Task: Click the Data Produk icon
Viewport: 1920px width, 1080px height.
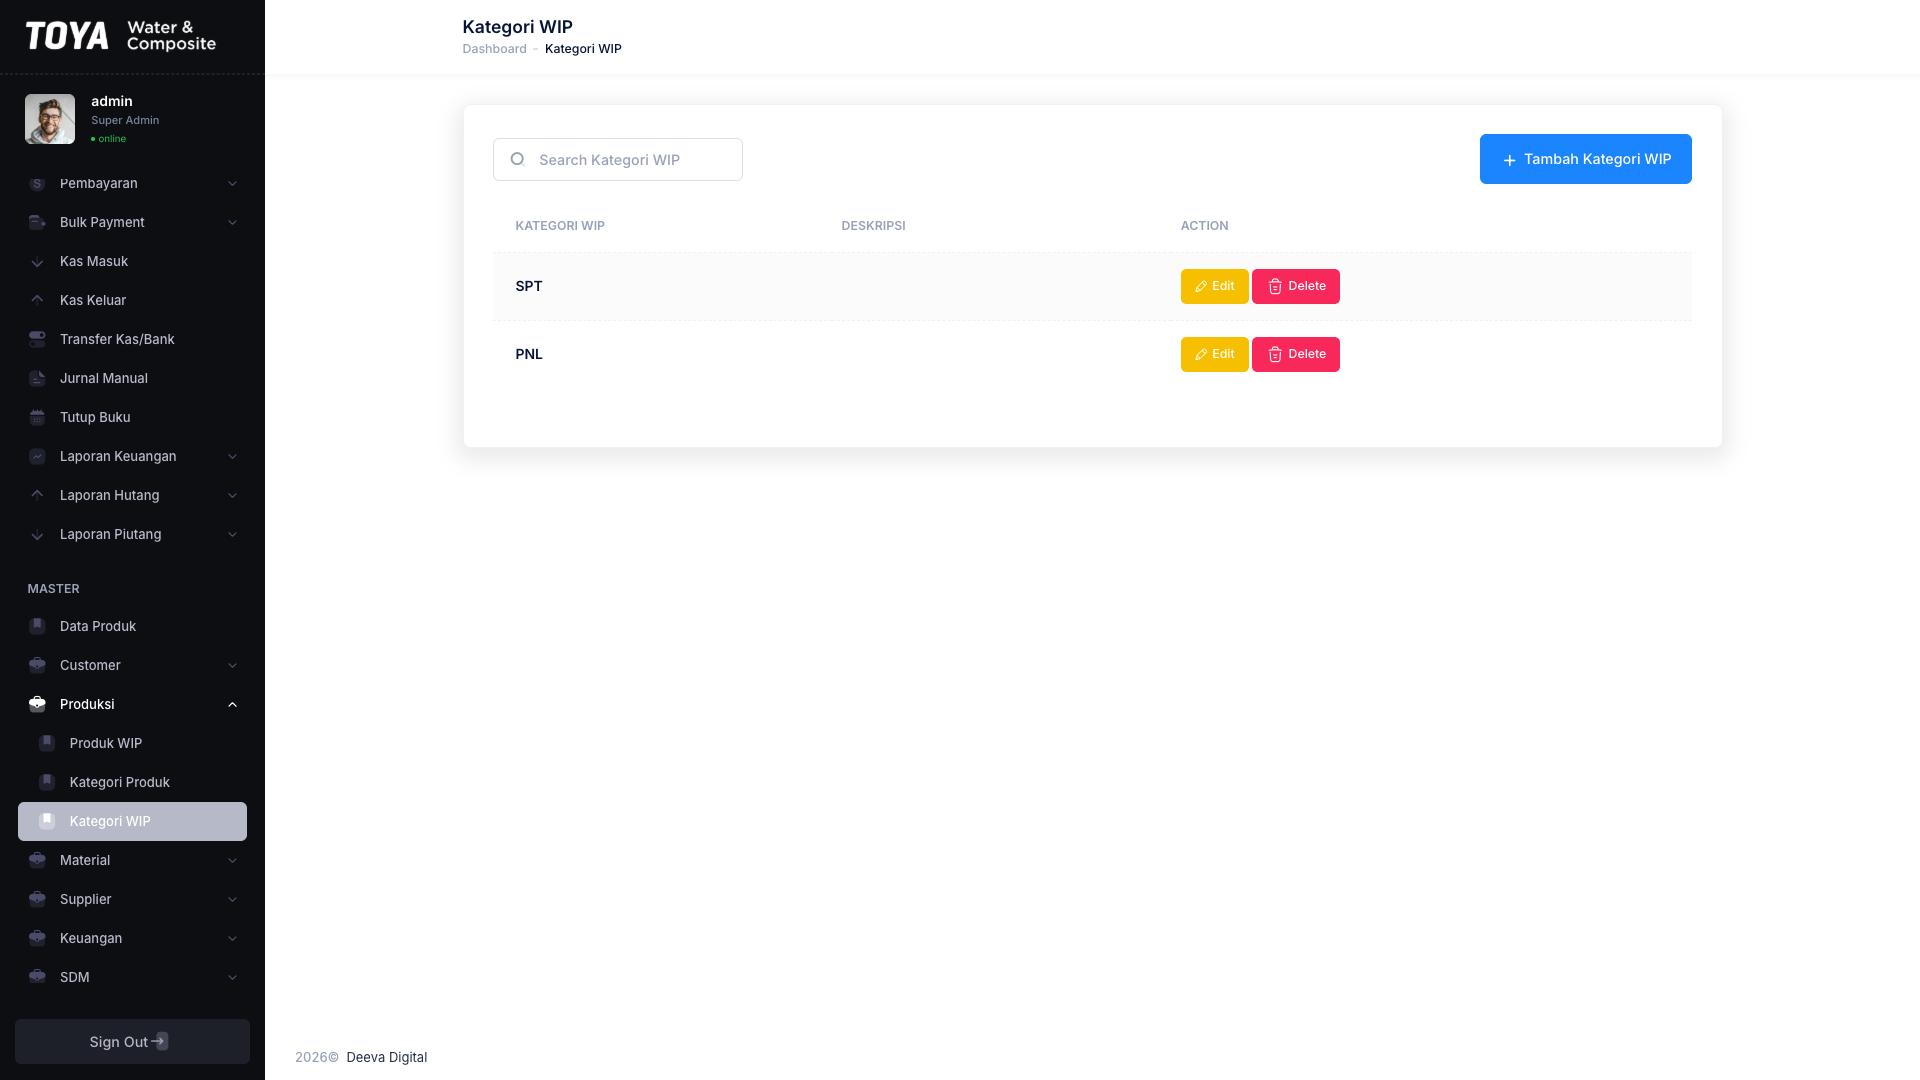Action: tap(37, 627)
